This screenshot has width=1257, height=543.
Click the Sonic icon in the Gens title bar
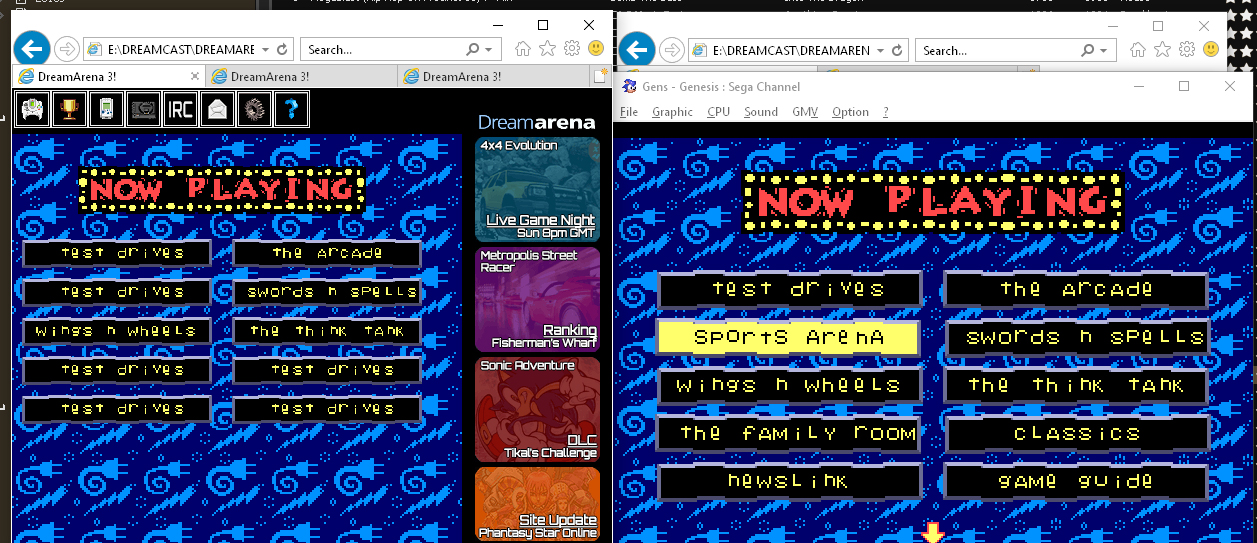pyautogui.click(x=629, y=87)
